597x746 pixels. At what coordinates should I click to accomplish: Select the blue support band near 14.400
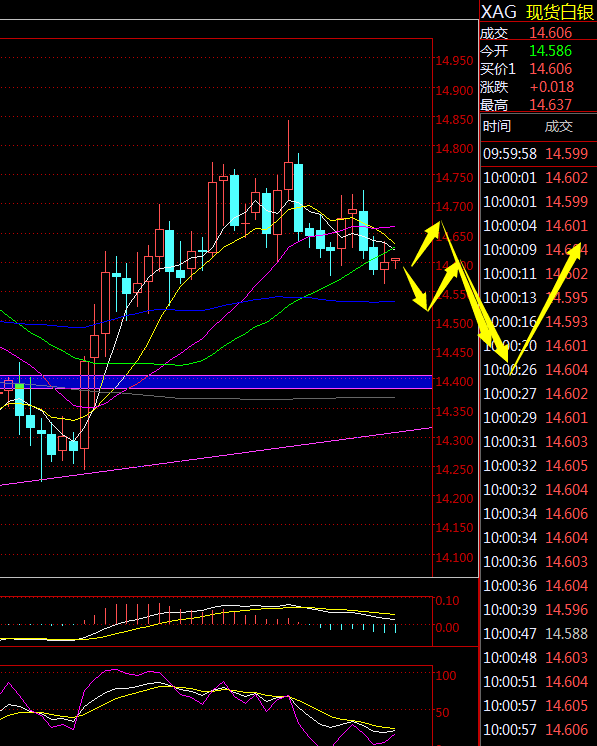[216, 382]
